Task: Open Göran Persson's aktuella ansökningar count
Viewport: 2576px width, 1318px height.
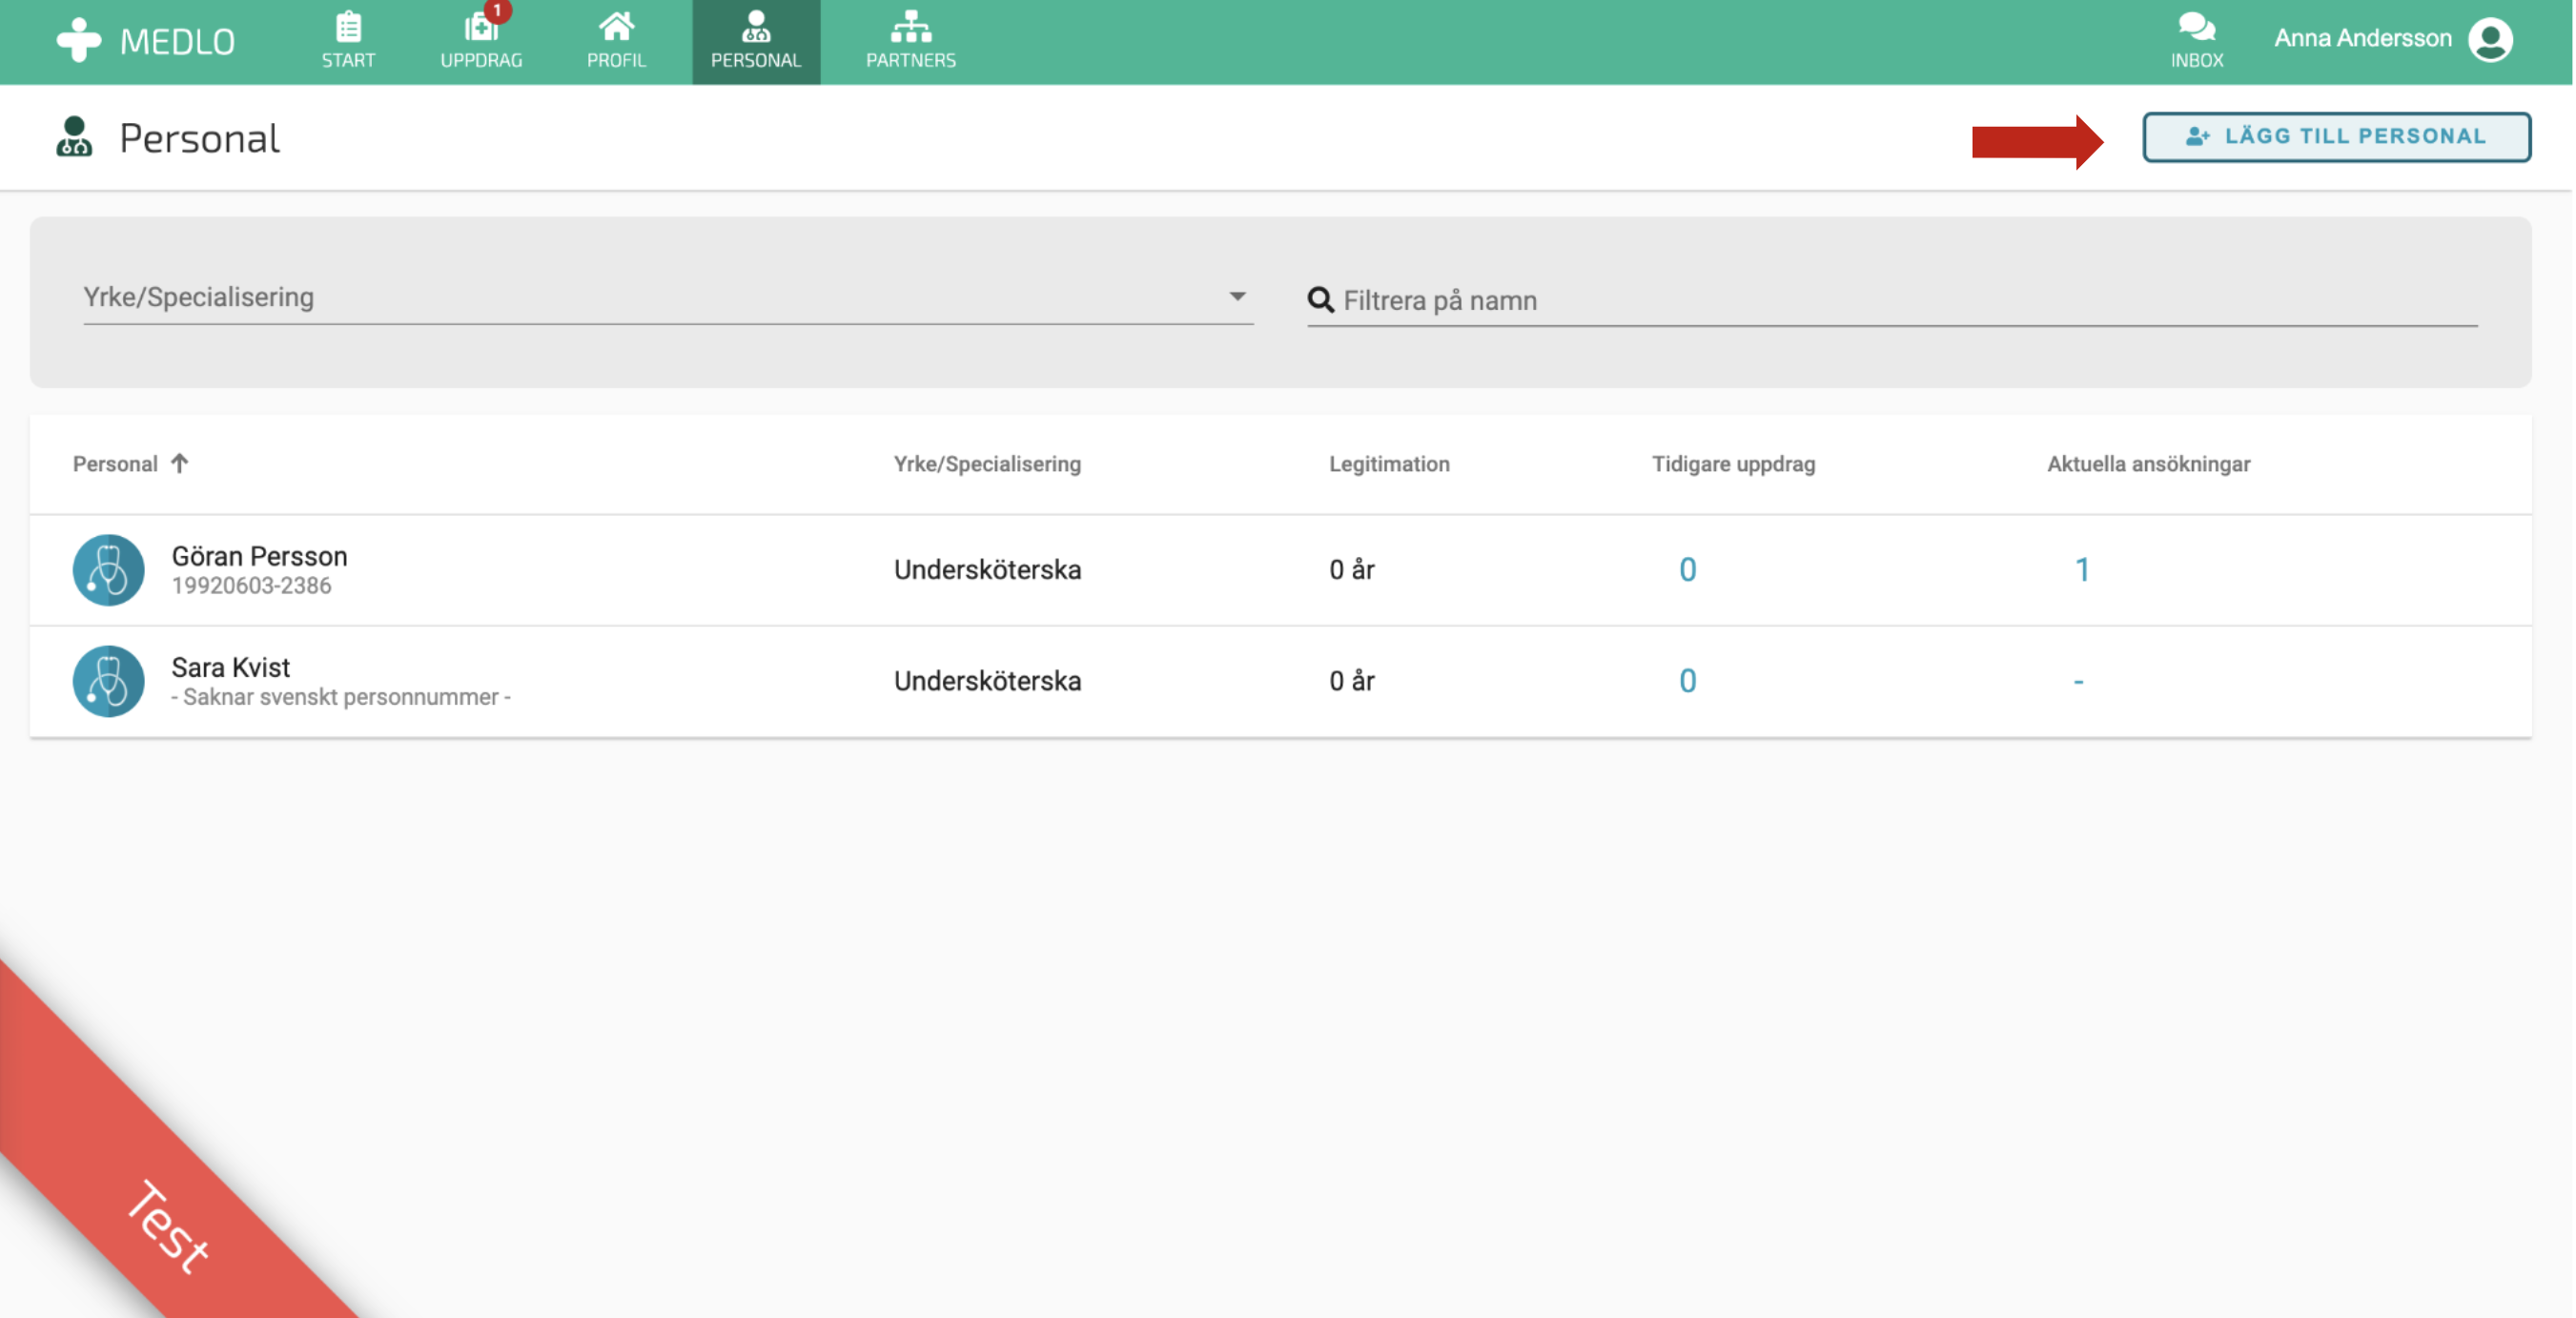Action: point(2082,570)
